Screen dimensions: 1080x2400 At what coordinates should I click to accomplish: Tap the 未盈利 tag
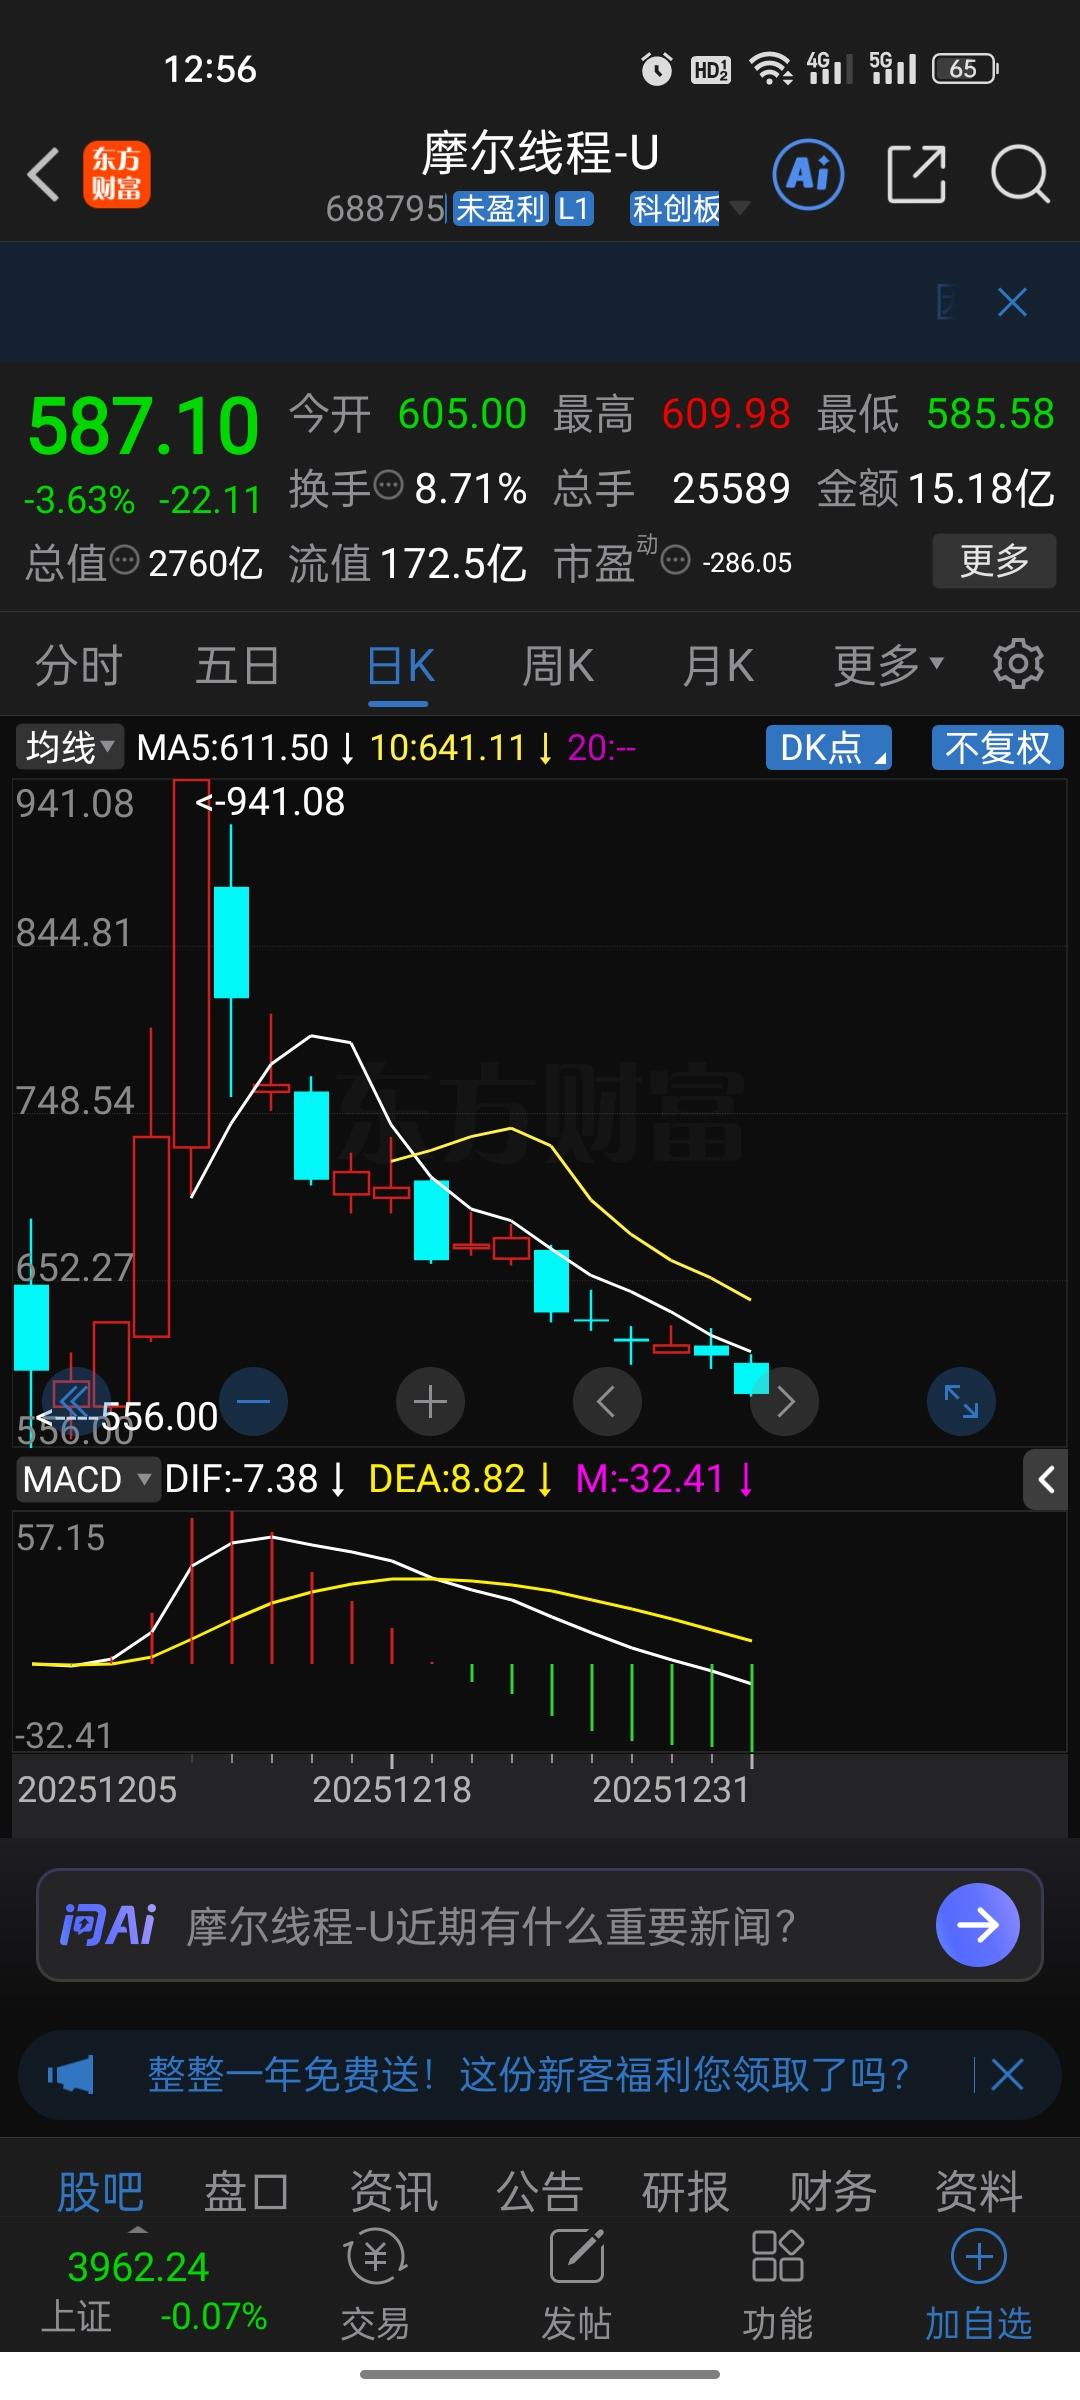(x=501, y=209)
